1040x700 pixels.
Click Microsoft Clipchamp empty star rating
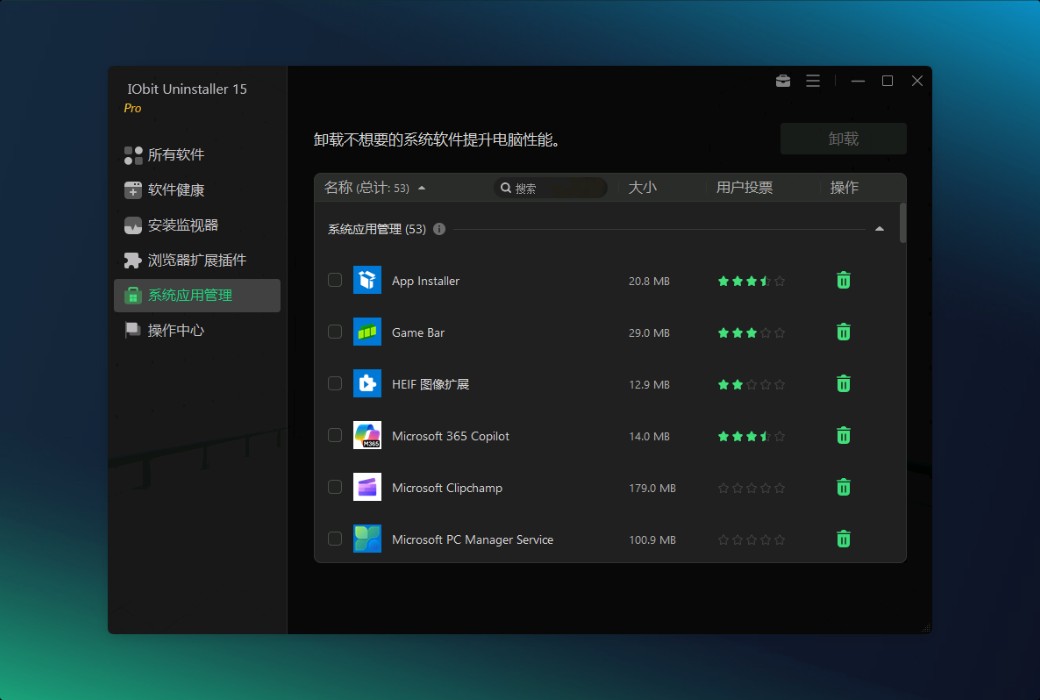pyautogui.click(x=751, y=488)
